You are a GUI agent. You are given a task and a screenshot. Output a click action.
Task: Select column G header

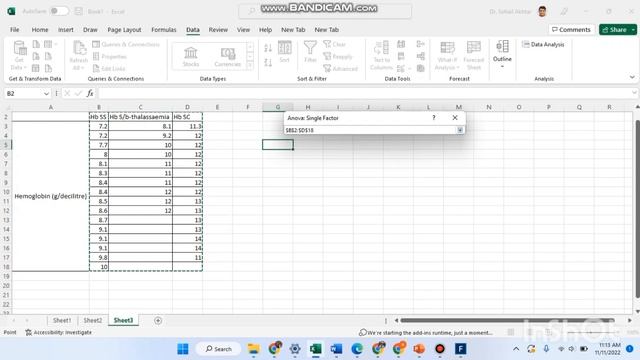(x=278, y=107)
